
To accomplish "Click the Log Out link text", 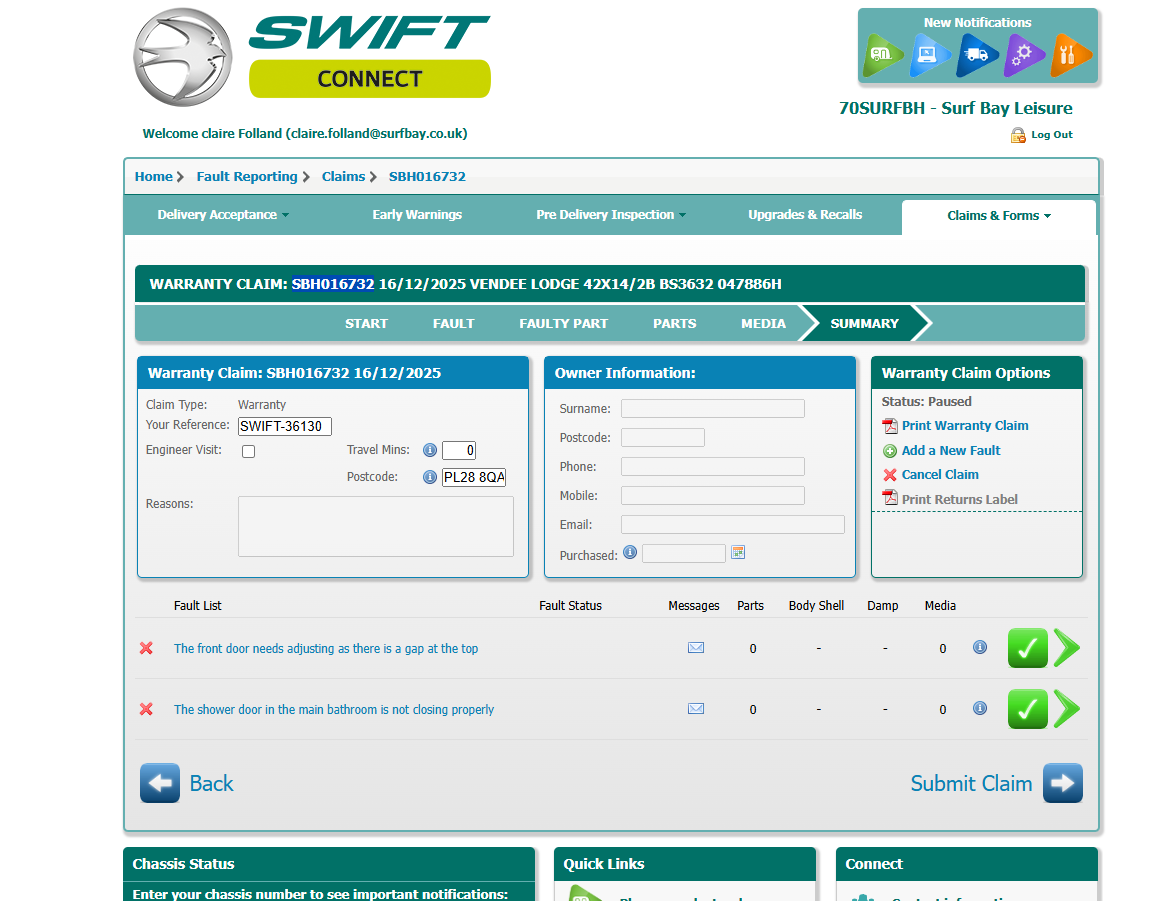I will (x=1052, y=135).
